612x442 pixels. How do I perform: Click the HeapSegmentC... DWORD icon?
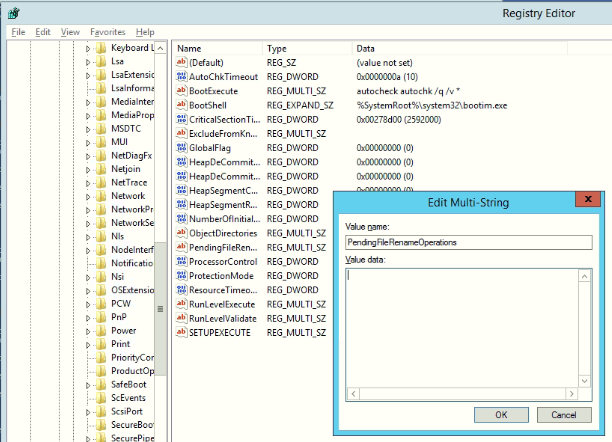pos(181,190)
